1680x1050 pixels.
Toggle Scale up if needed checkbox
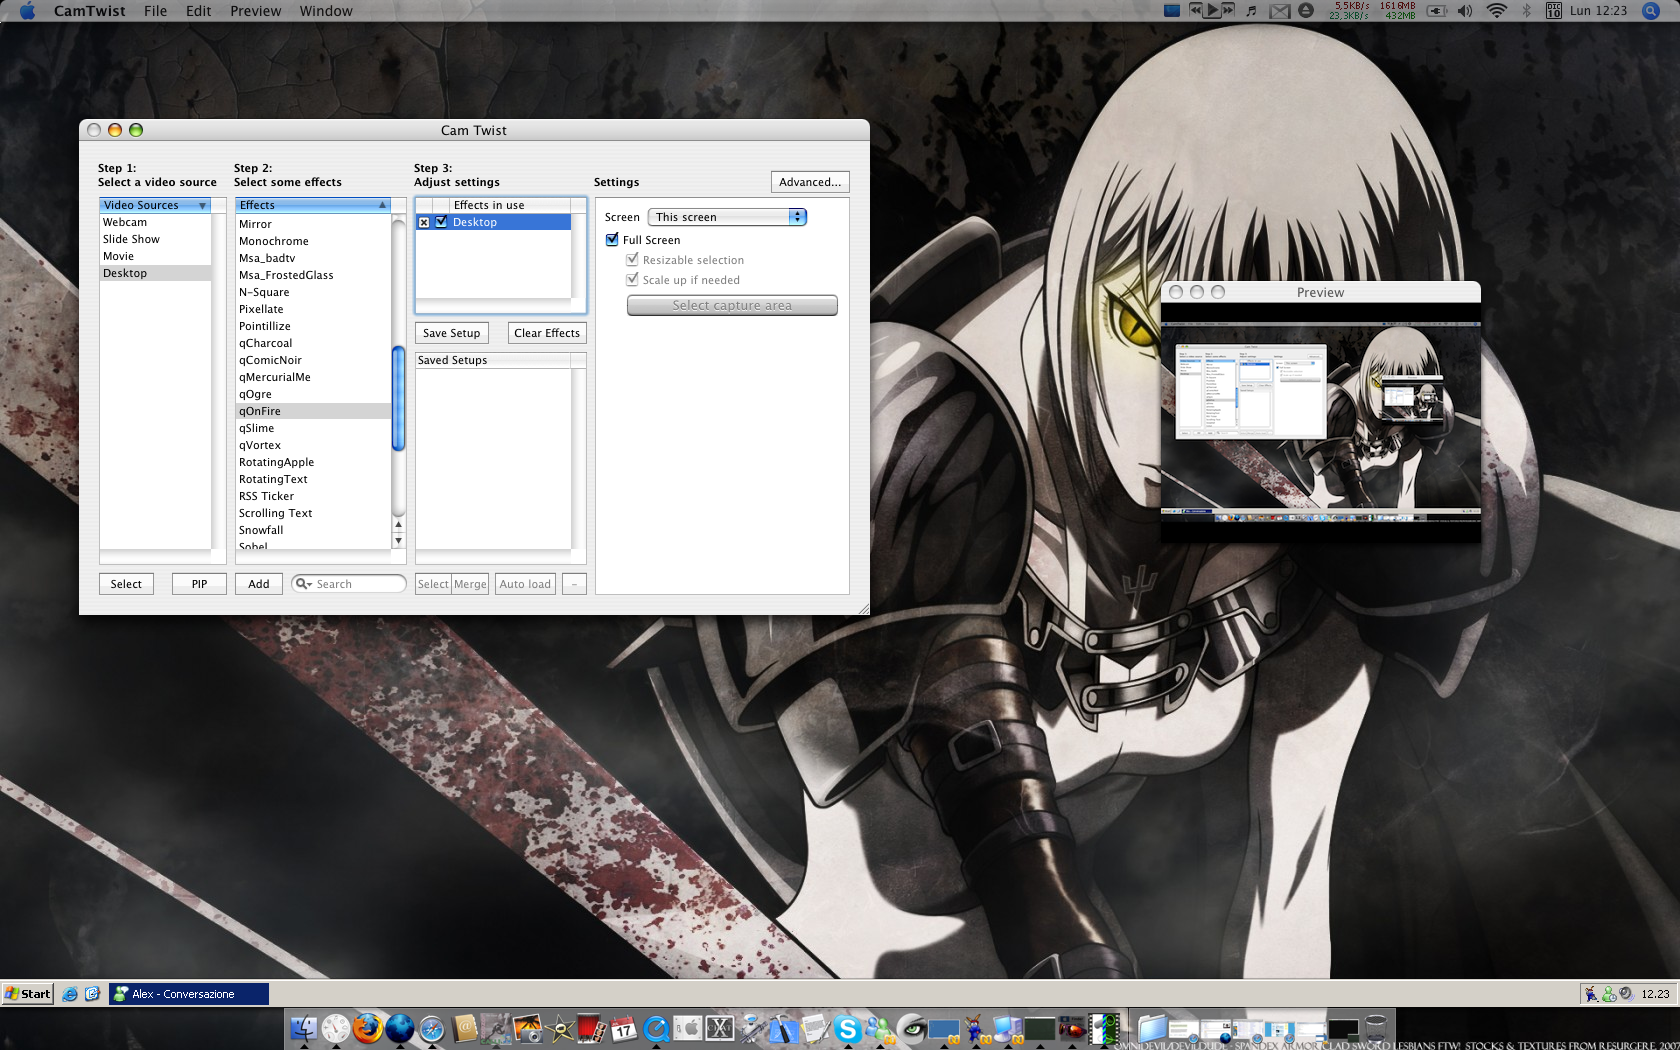click(x=632, y=280)
